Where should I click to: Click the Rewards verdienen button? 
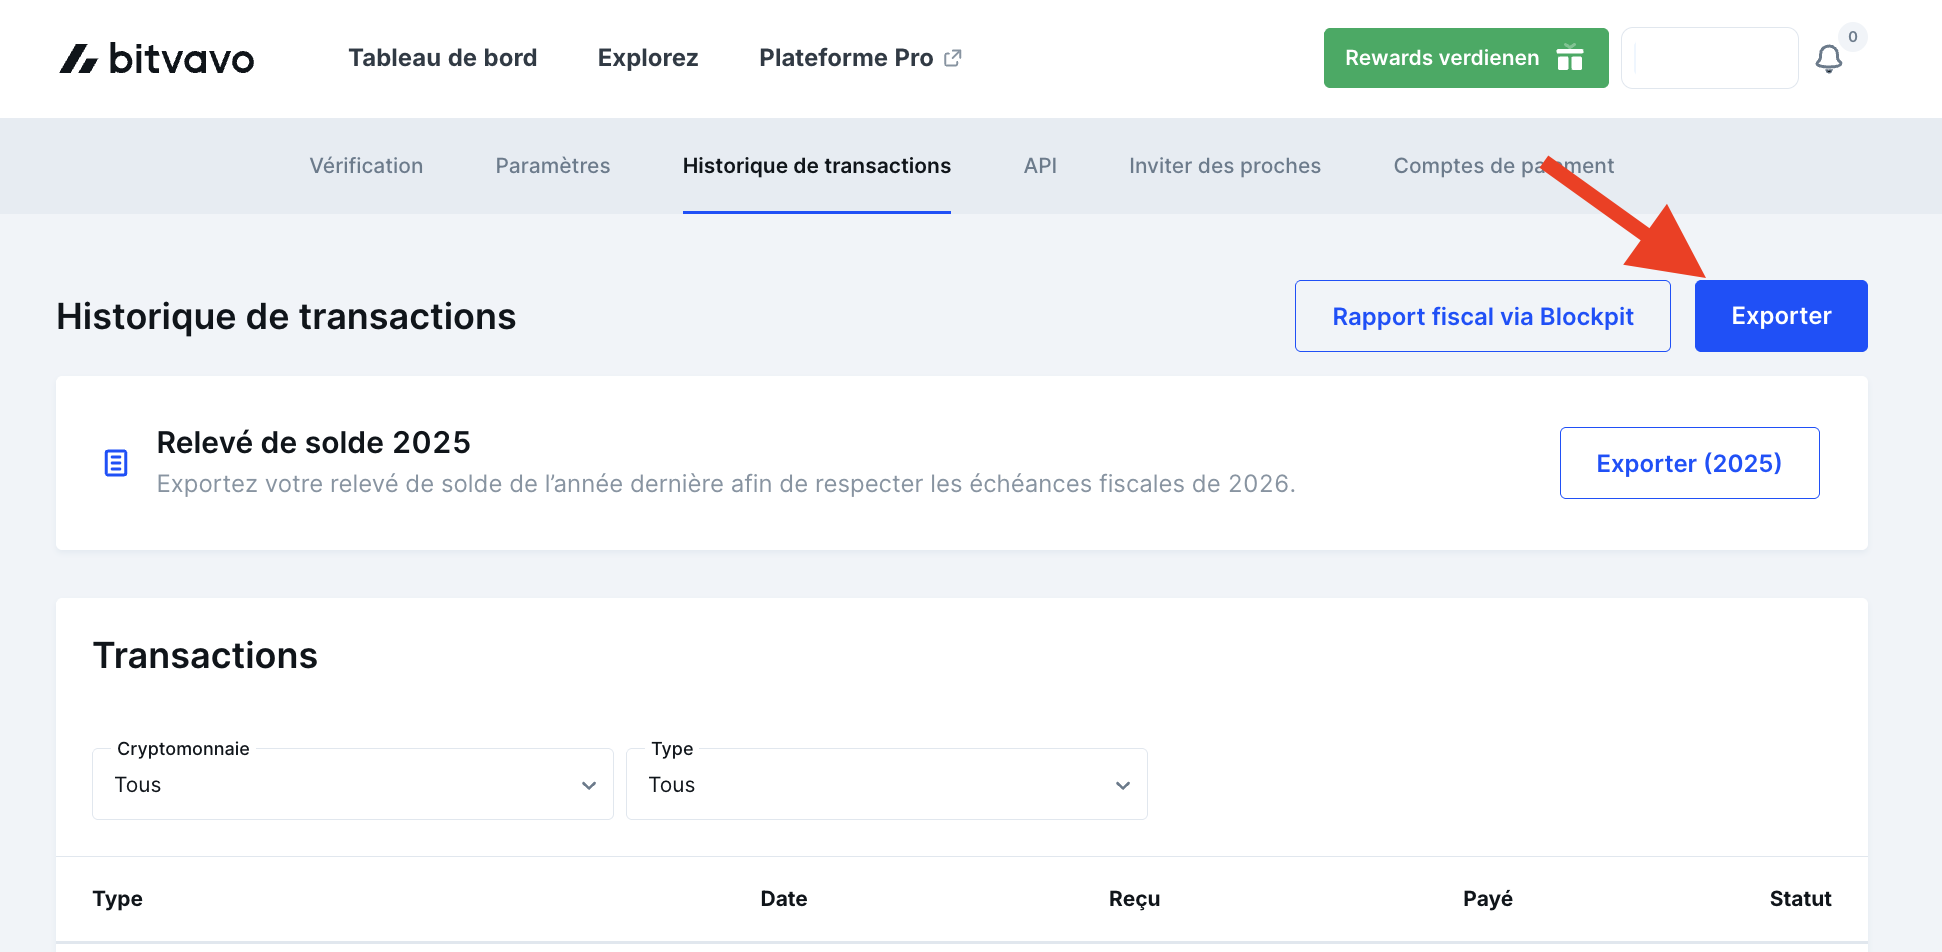tap(1466, 58)
